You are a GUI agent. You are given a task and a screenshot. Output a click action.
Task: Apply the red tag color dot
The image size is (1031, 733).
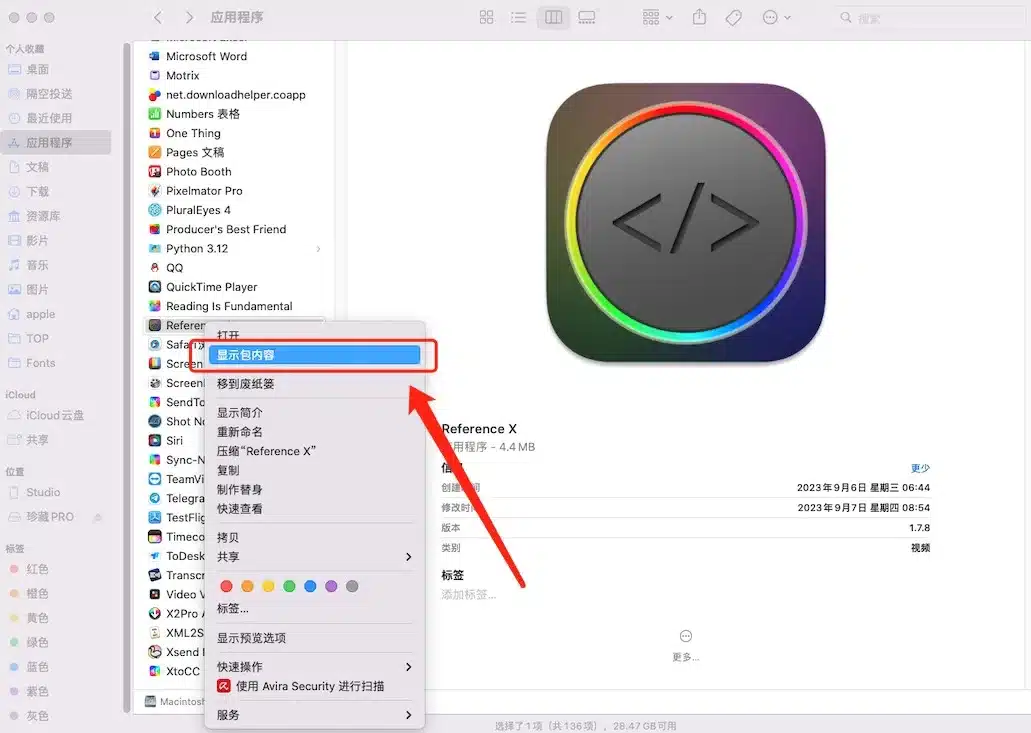coord(226,586)
